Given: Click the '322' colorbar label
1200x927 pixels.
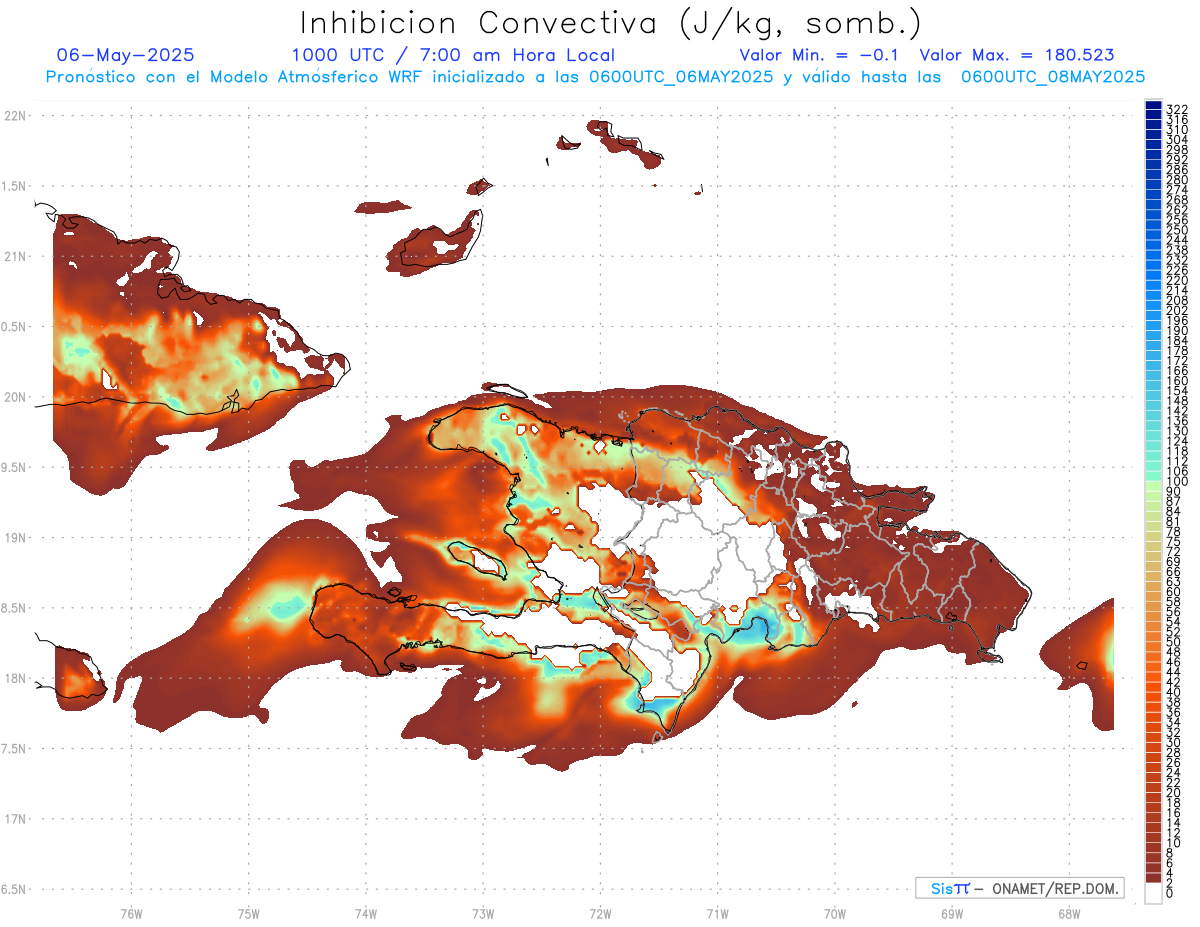Looking at the screenshot, I should pyautogui.click(x=1177, y=109).
